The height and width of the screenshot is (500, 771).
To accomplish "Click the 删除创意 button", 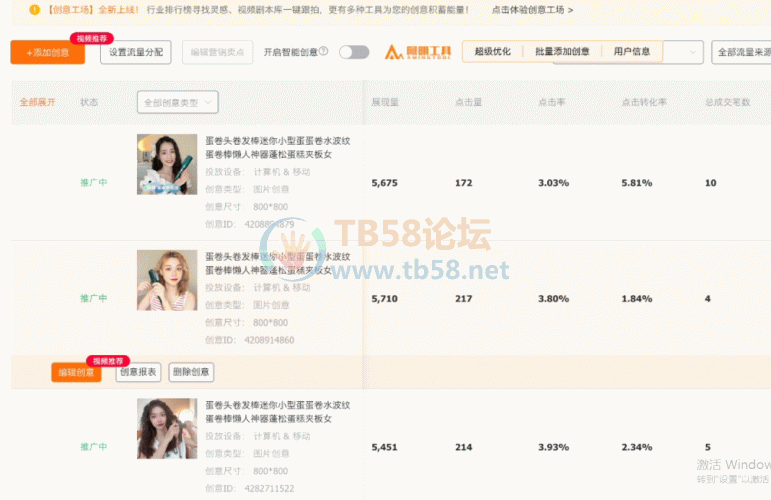I will 191,372.
